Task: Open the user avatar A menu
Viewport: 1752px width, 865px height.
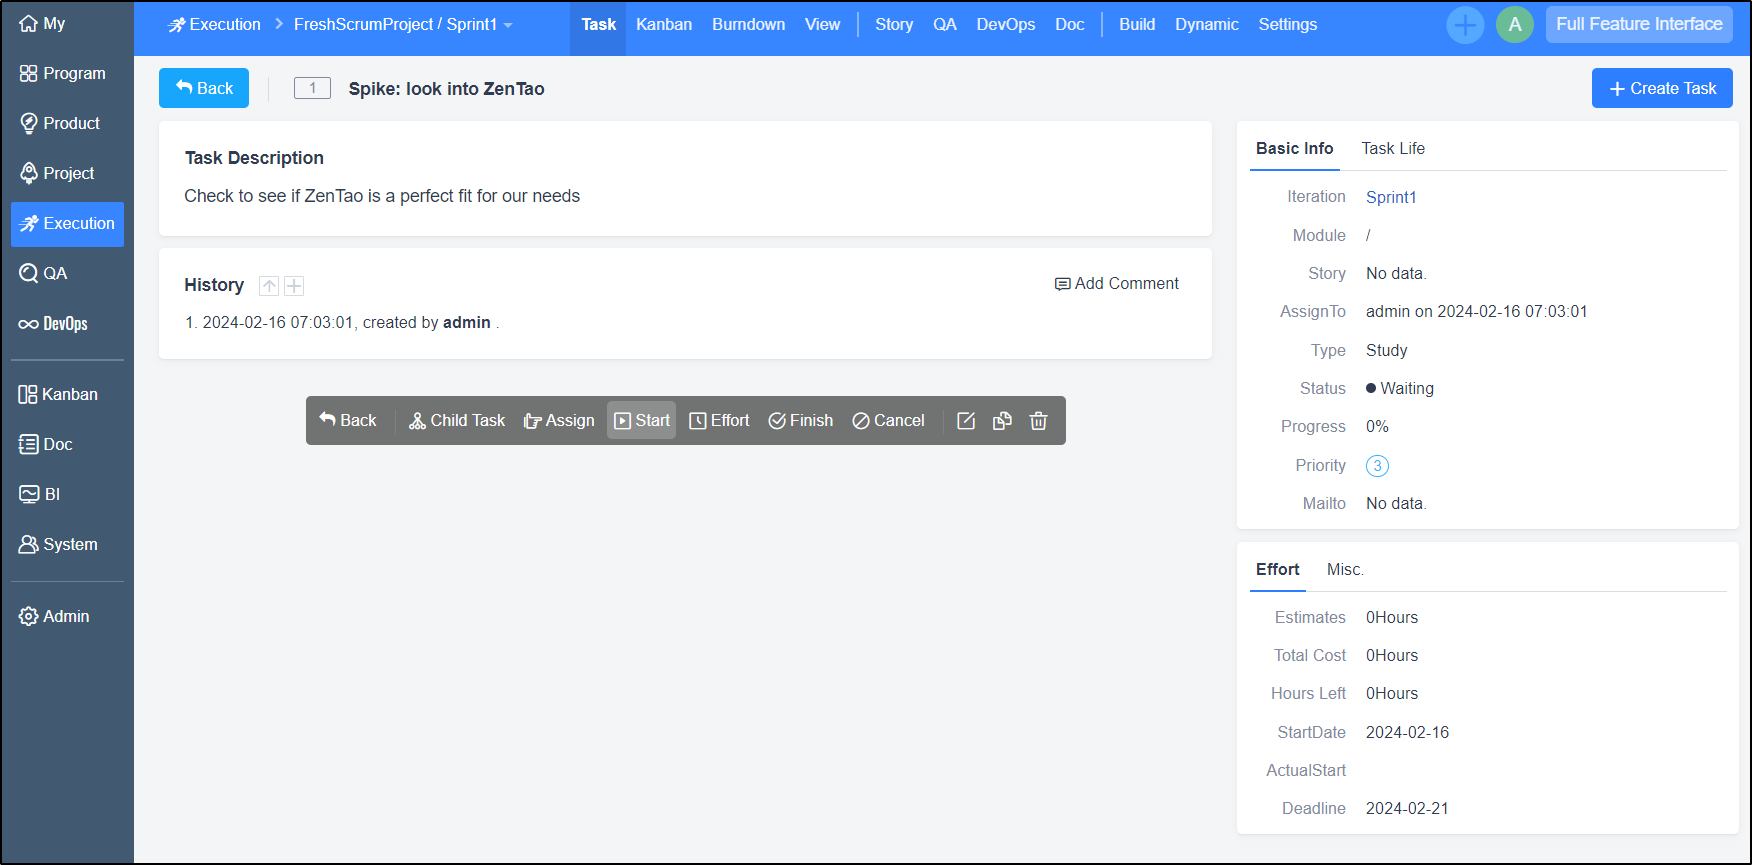Action: pos(1515,25)
